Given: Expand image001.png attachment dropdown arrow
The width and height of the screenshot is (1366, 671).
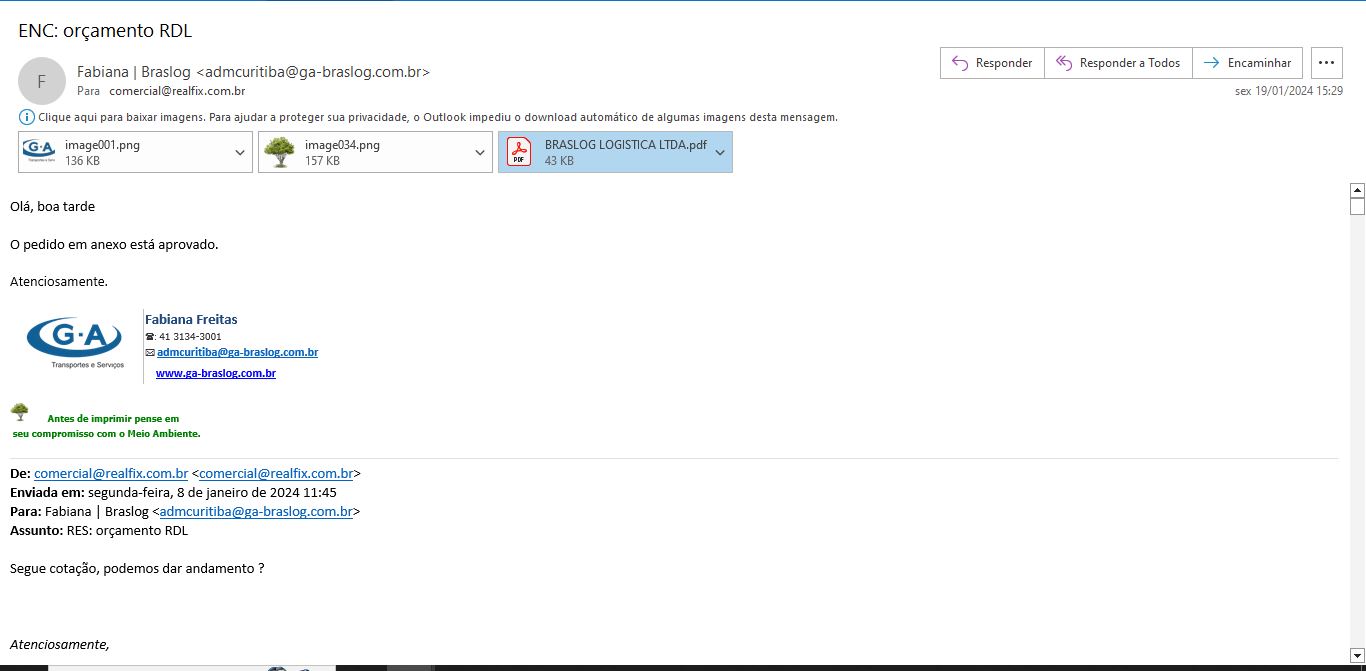Looking at the screenshot, I should 240,152.
